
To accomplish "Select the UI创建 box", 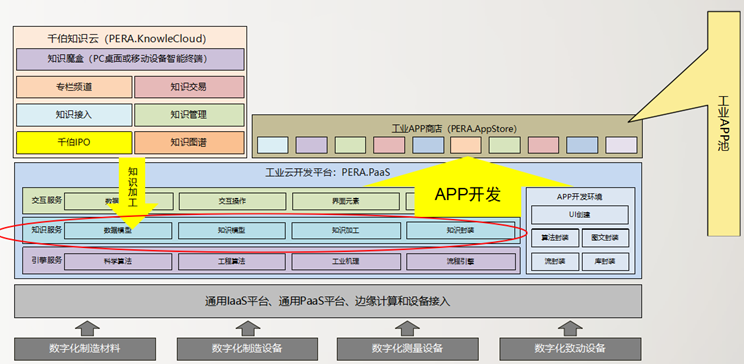I will [x=579, y=215].
